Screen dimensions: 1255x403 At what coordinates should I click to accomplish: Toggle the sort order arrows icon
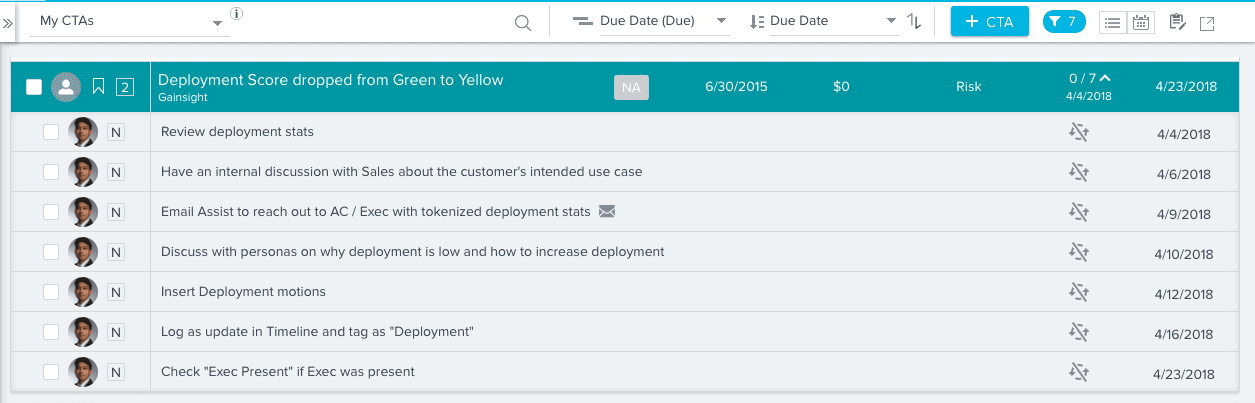[914, 21]
